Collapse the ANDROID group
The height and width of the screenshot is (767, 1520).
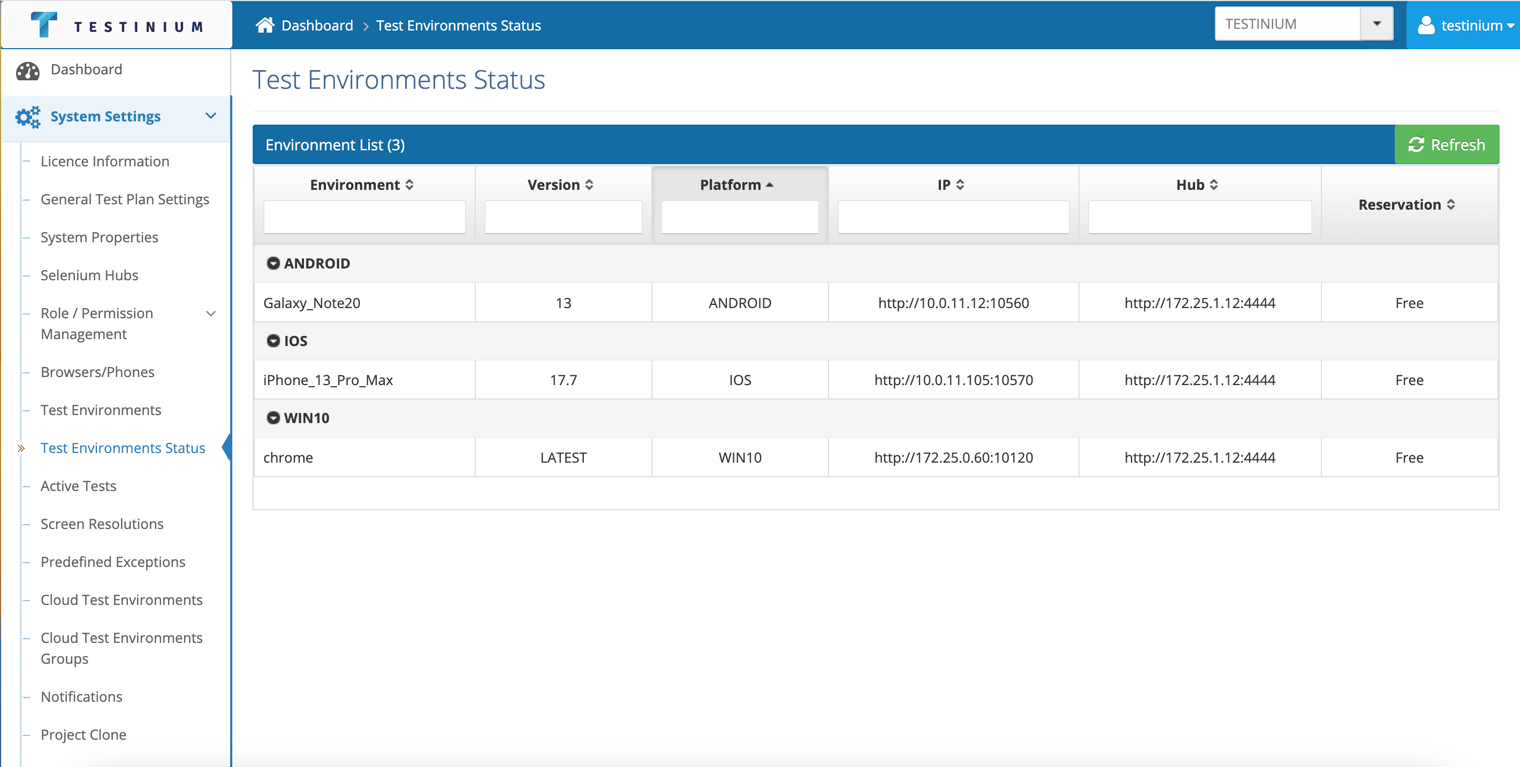pyautogui.click(x=273, y=263)
